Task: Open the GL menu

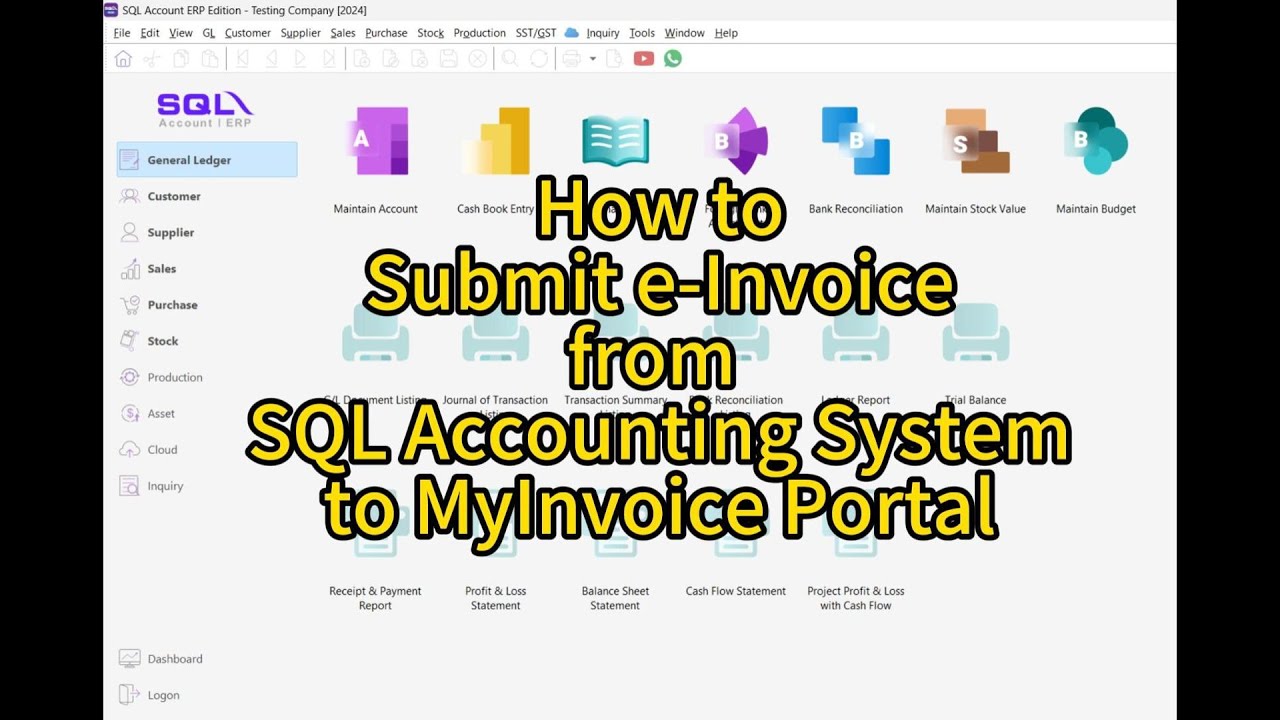Action: pyautogui.click(x=209, y=33)
